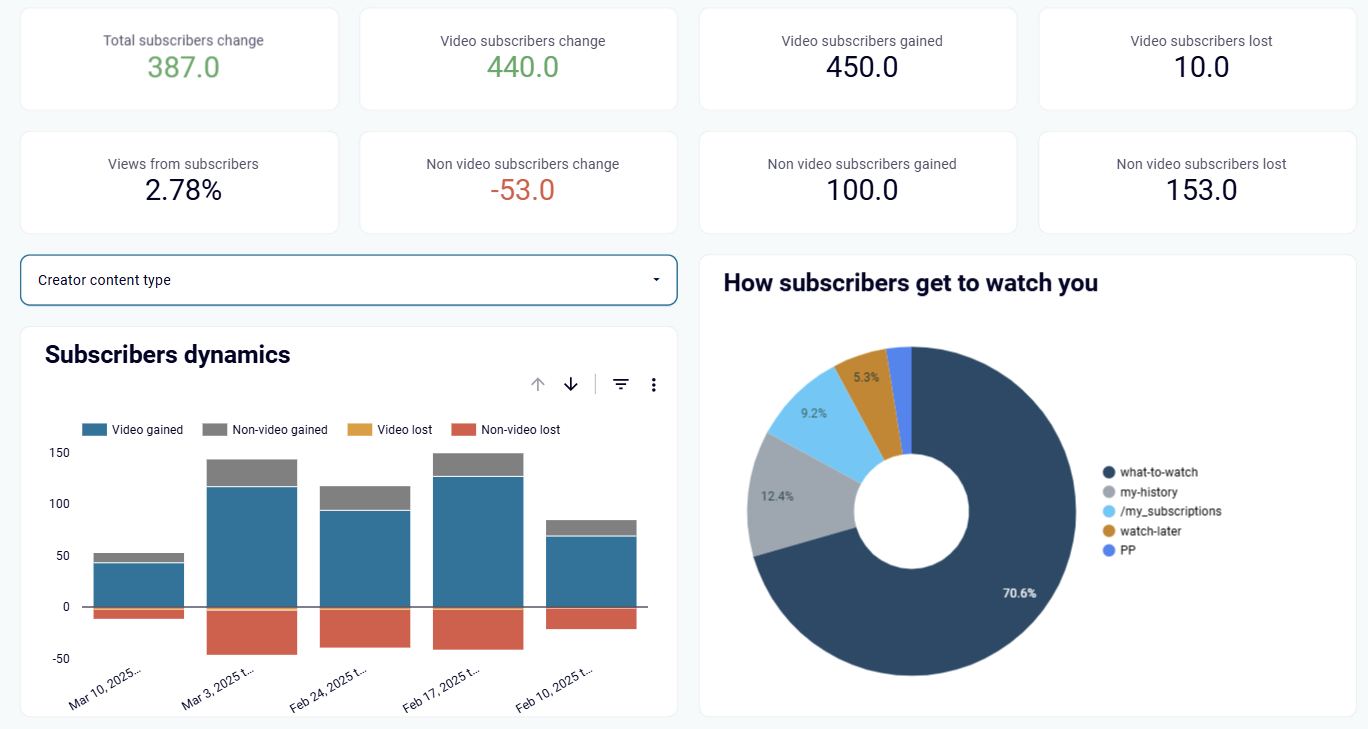Click the Views from subscribers value 2.78%
This screenshot has width=1368, height=729.
183,190
